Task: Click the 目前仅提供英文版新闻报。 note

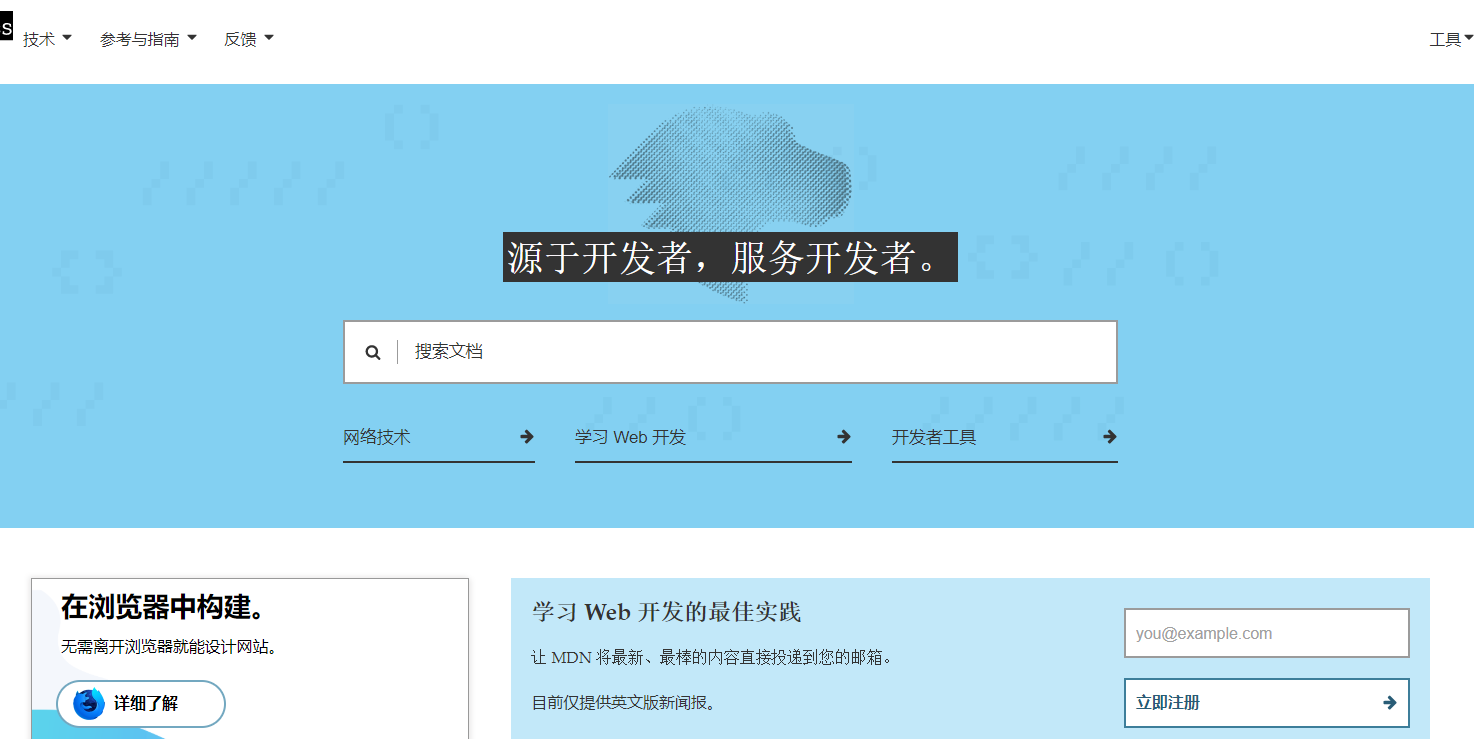Action: (624, 703)
